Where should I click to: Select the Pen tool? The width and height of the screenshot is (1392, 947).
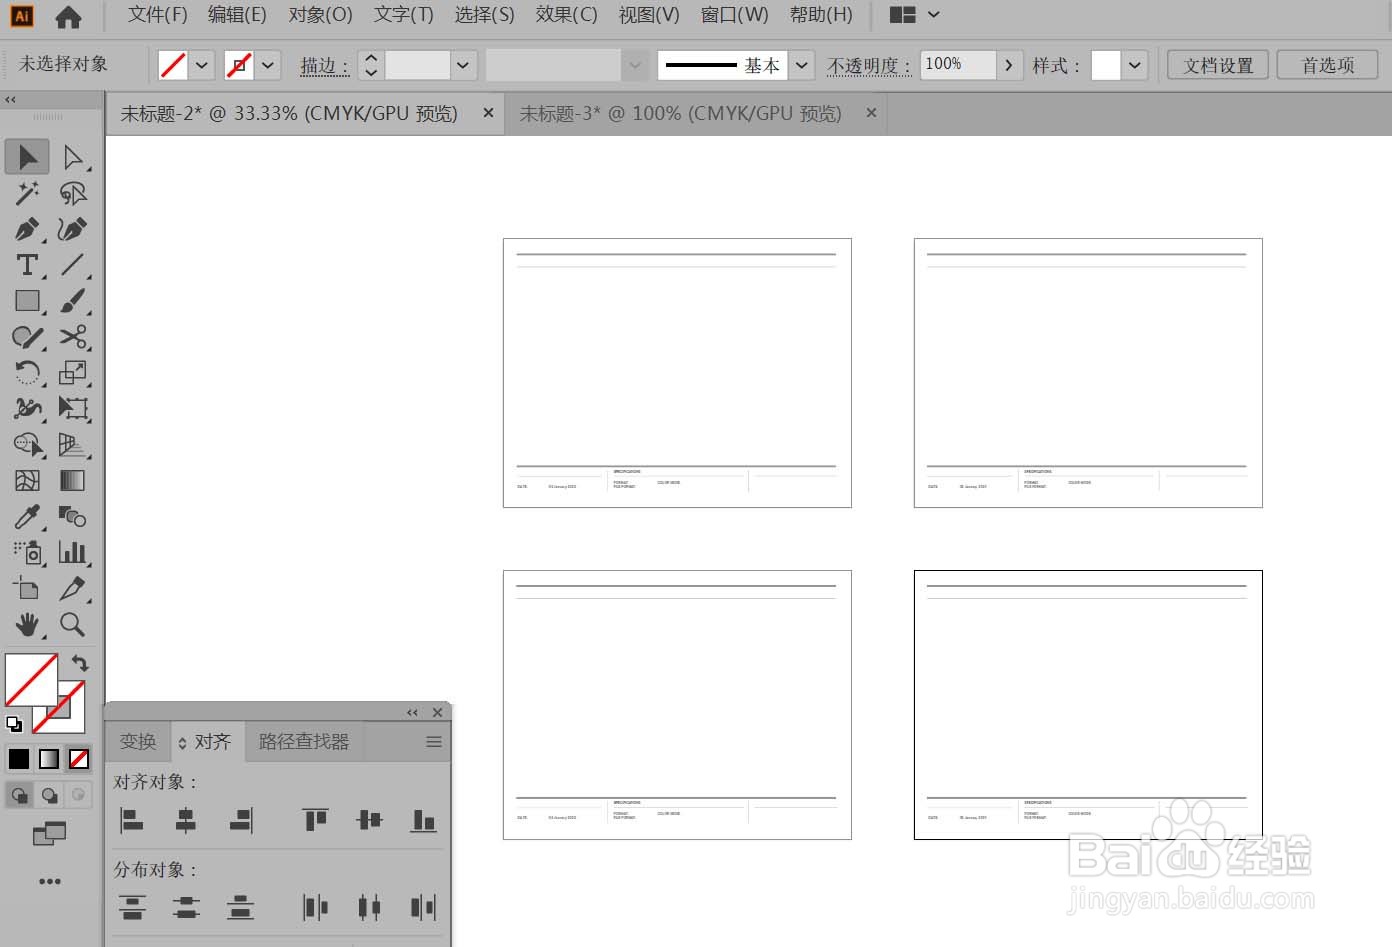[27, 229]
